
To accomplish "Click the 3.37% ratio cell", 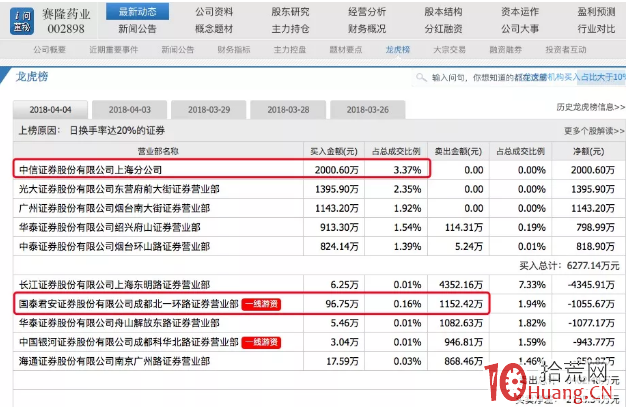I will (x=407, y=170).
